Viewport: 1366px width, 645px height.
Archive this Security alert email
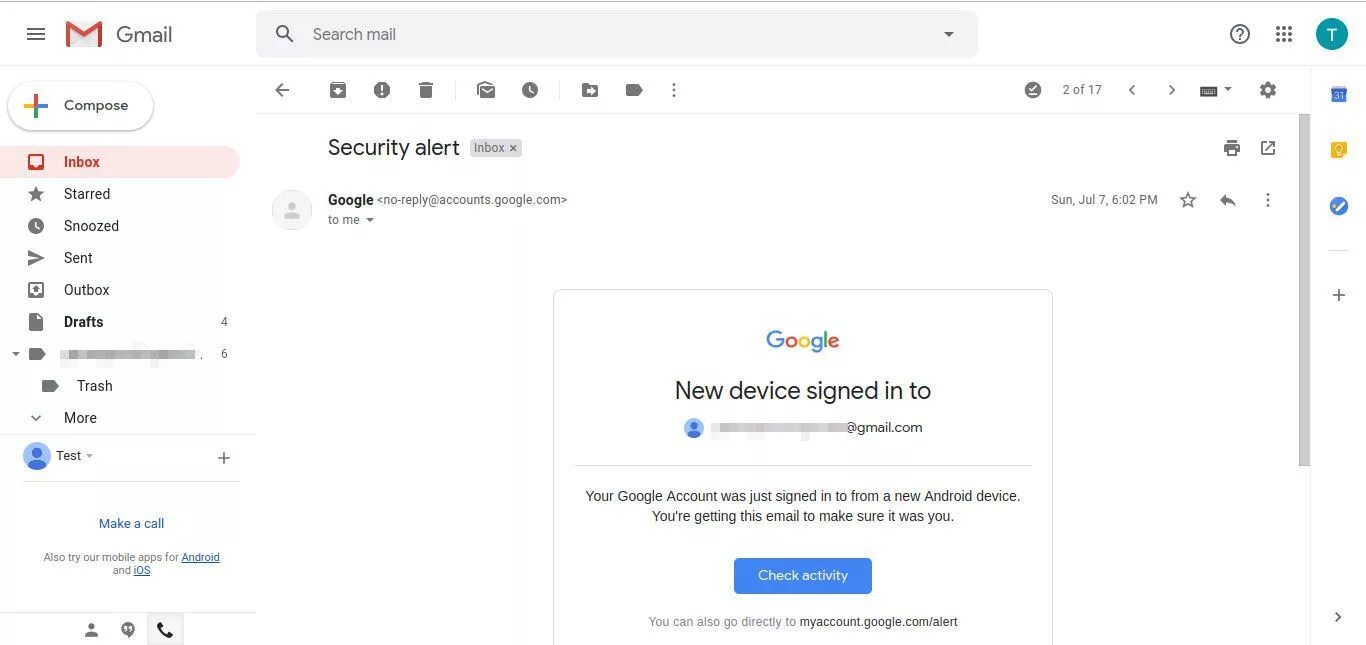point(338,90)
